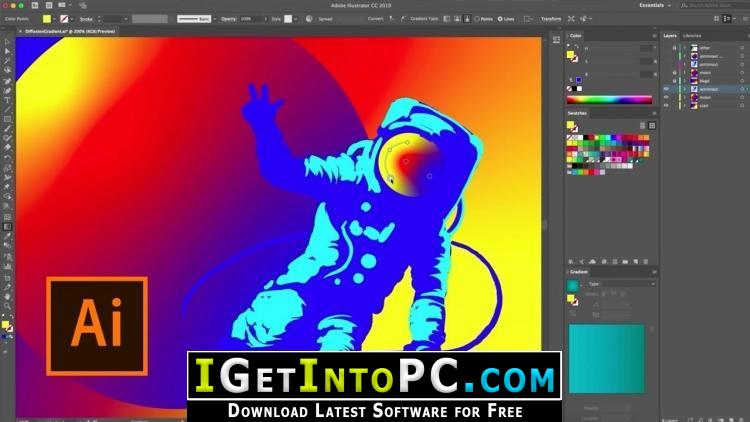The image size is (750, 422).
Task: Select the Eraser tool
Action: tap(7, 148)
